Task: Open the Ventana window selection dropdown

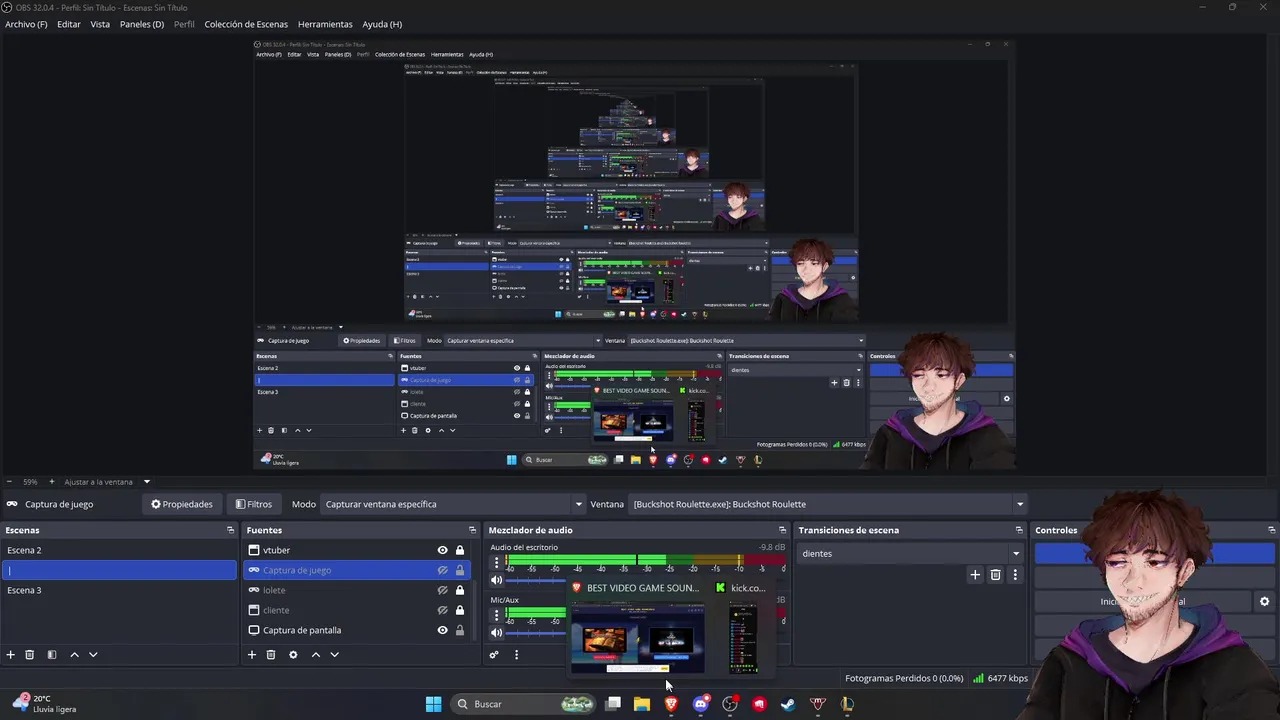Action: coord(828,504)
